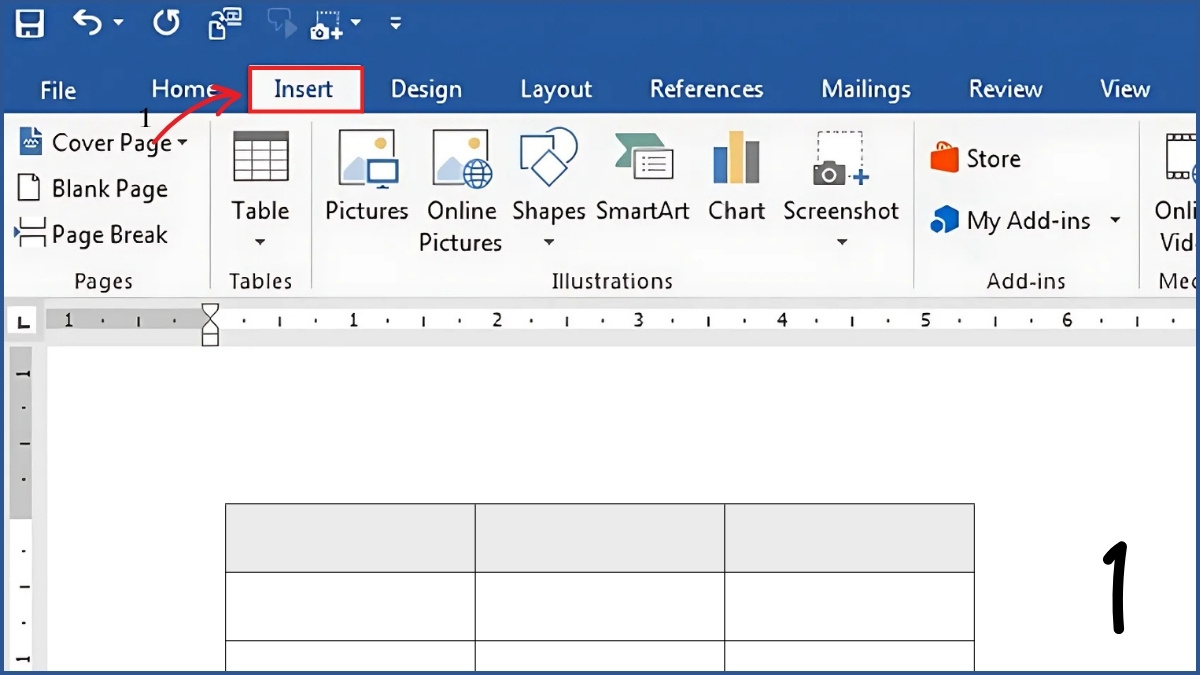Image resolution: width=1200 pixels, height=675 pixels.
Task: Expand the Screenshot dropdown arrow
Action: (x=841, y=242)
